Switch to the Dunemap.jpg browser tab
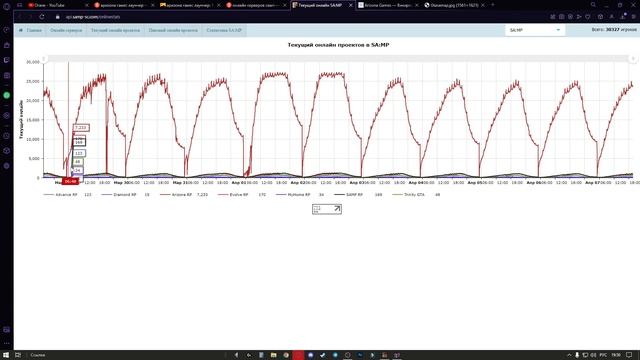The width and height of the screenshot is (640, 360). tap(453, 5)
